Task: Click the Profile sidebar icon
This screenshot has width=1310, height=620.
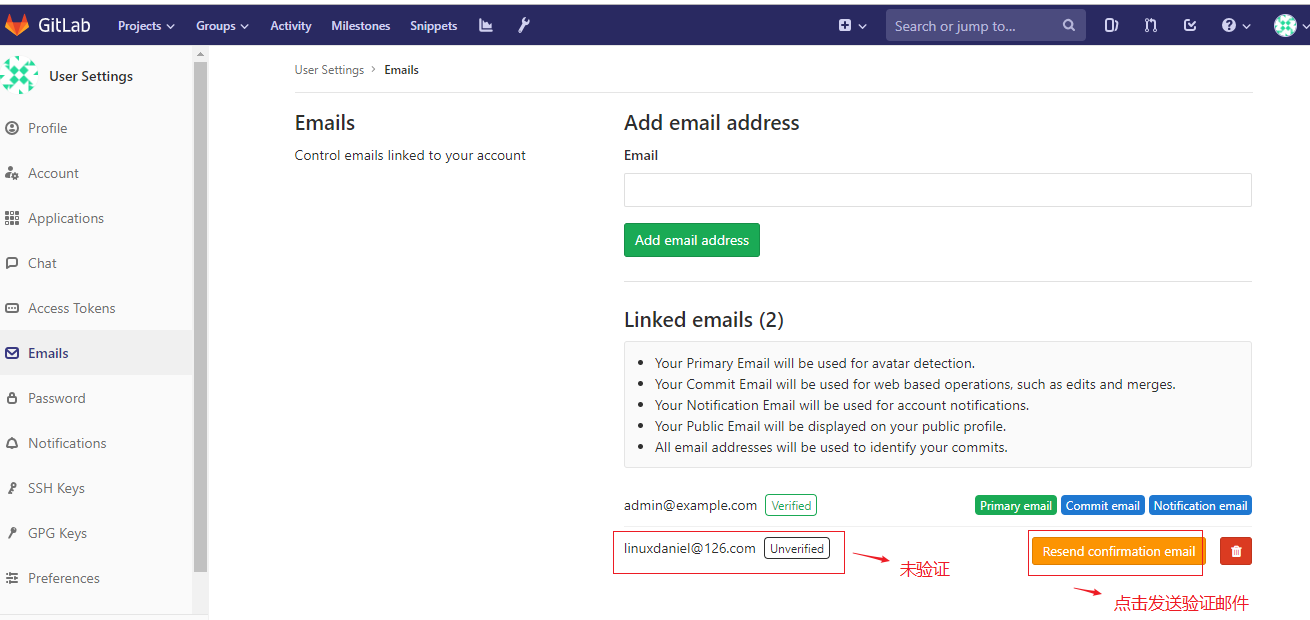Action: point(12,128)
